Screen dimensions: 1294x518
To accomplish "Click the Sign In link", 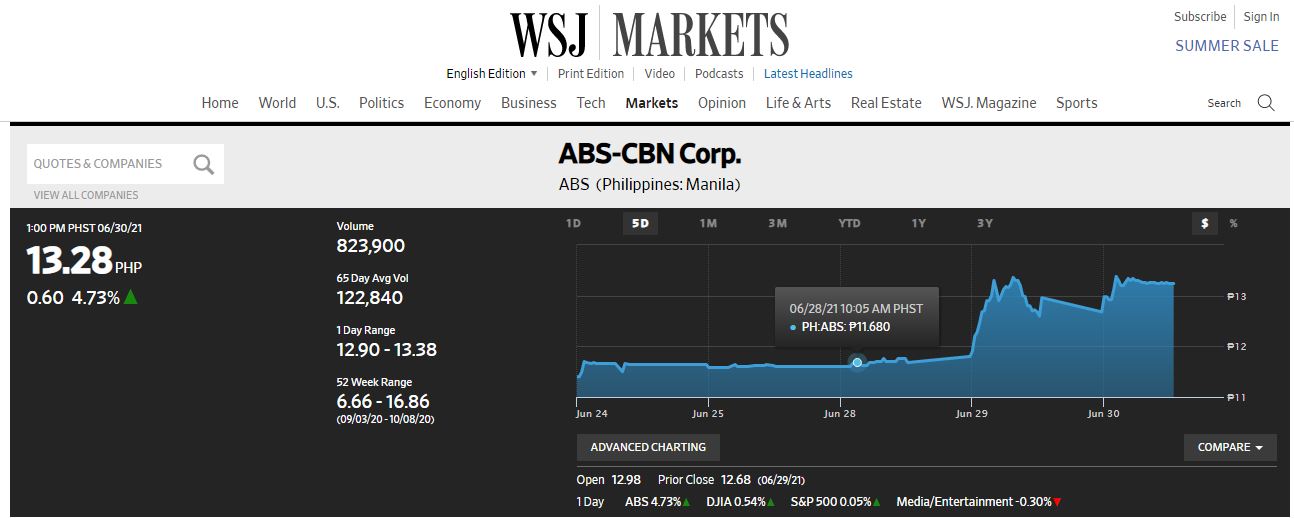I will point(1262,17).
